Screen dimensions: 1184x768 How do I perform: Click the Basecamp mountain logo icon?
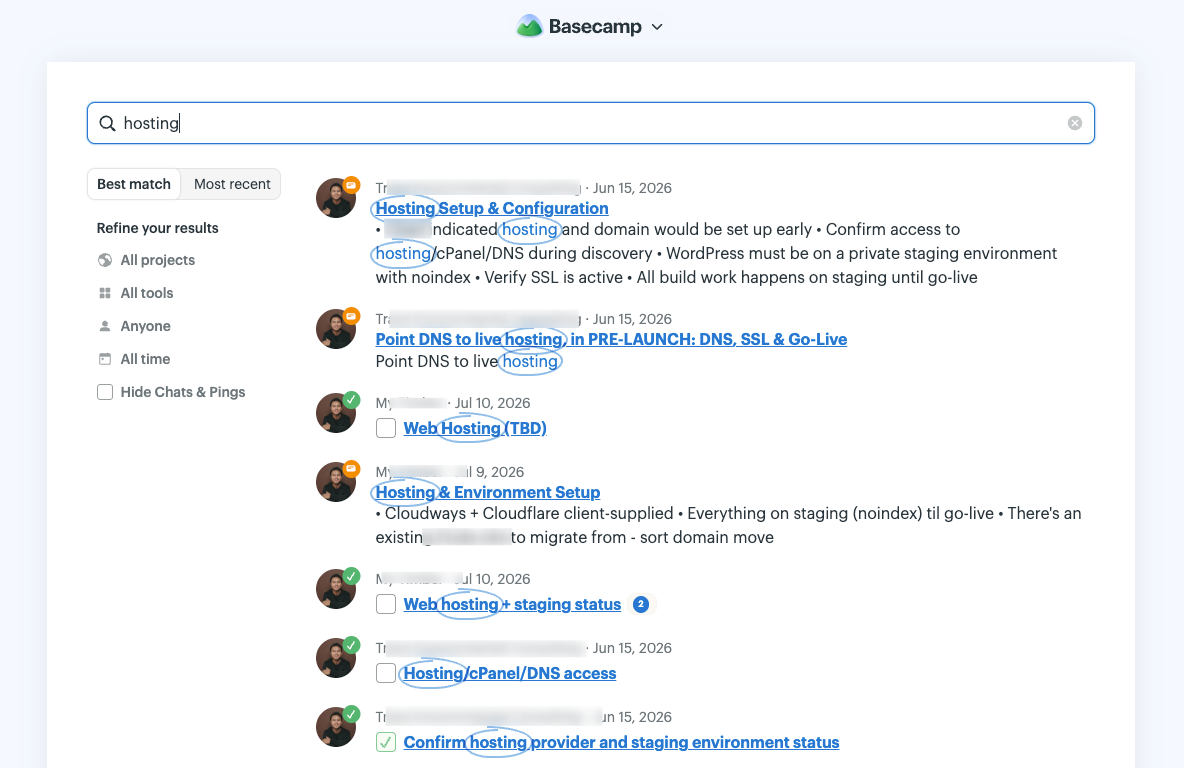pyautogui.click(x=529, y=26)
